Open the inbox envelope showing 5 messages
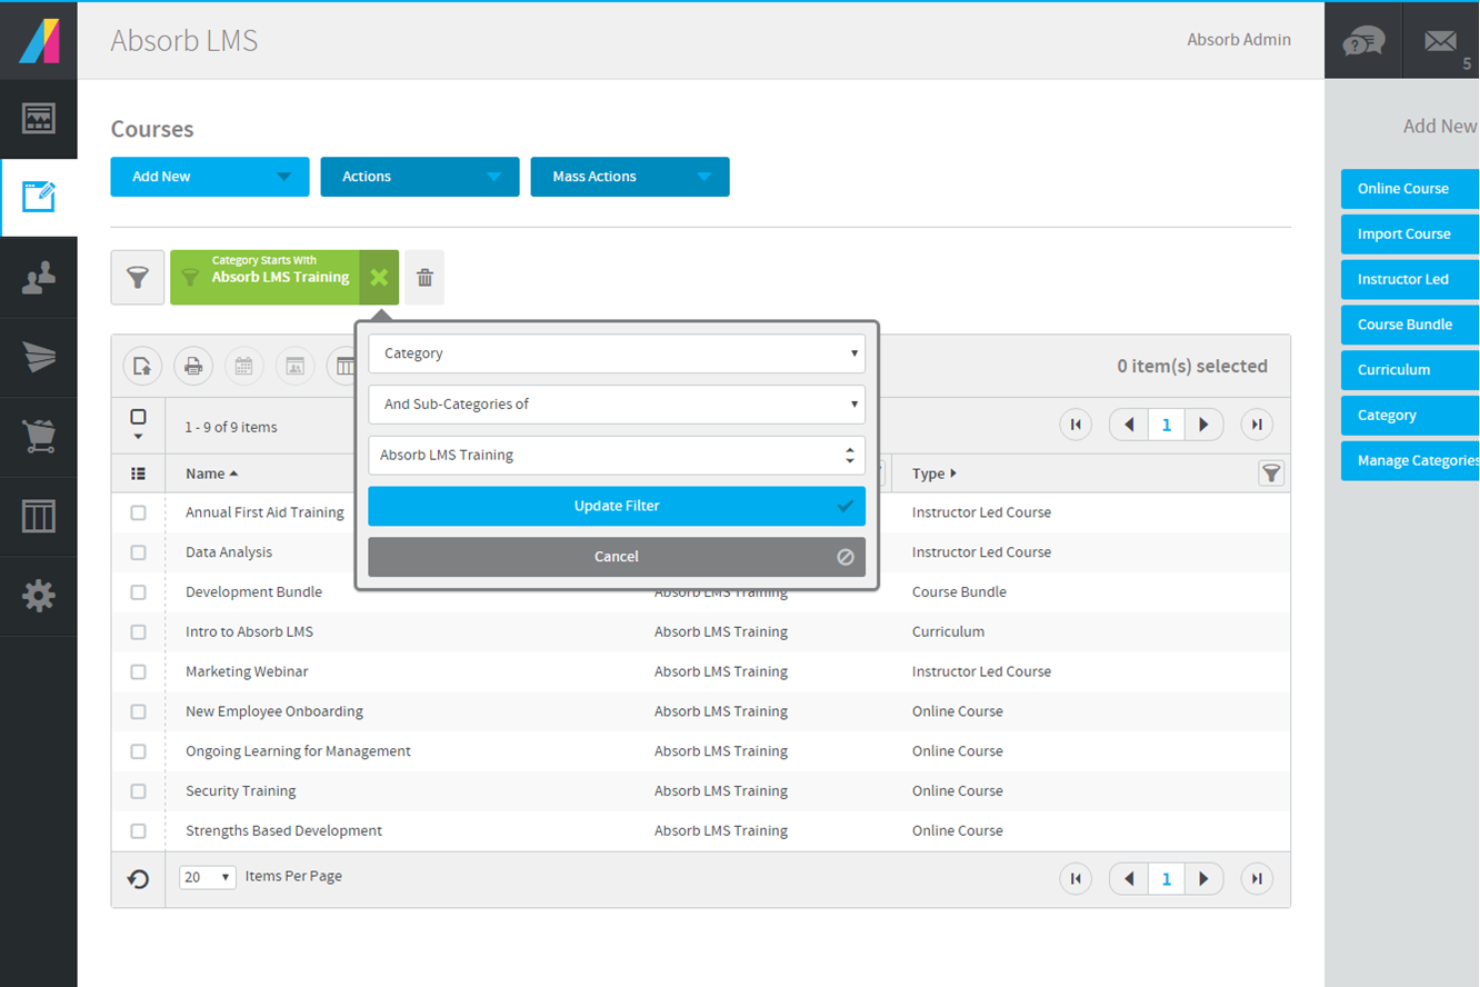The image size is (1480, 987). click(1441, 40)
